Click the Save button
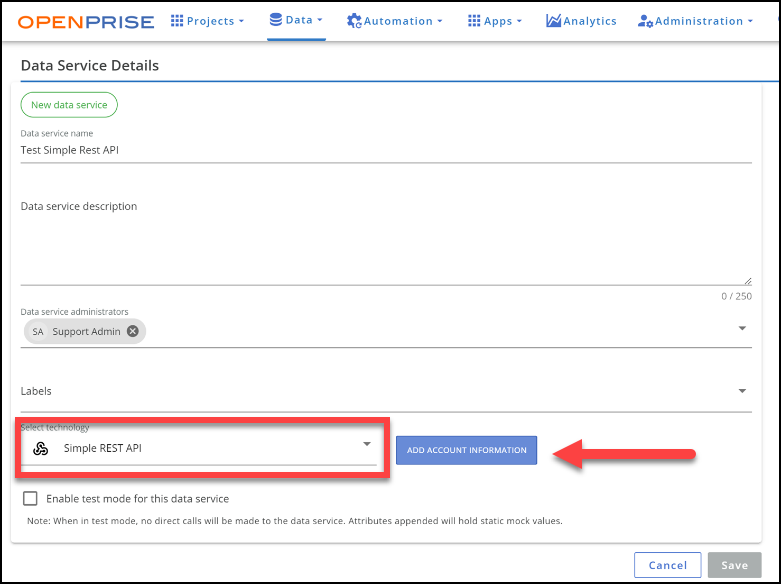Screen dimensions: 781x584 [735, 565]
